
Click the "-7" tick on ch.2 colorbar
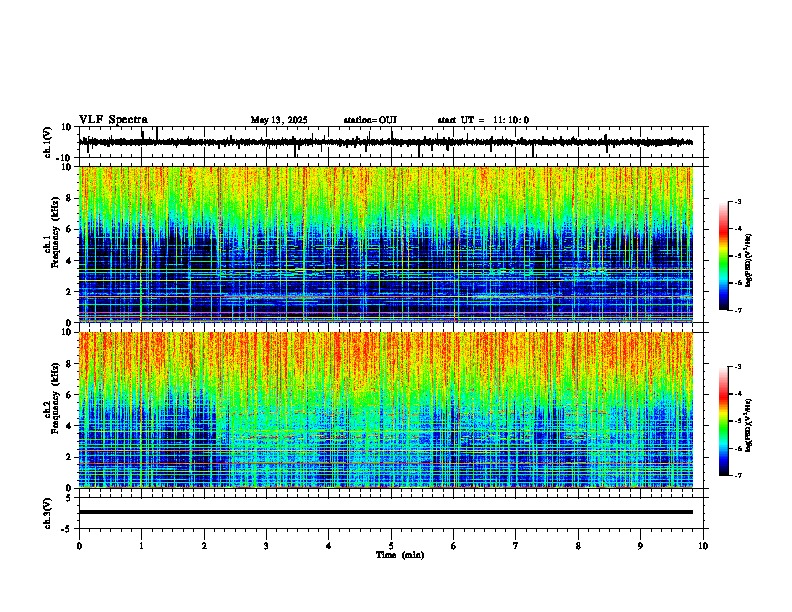point(737,476)
